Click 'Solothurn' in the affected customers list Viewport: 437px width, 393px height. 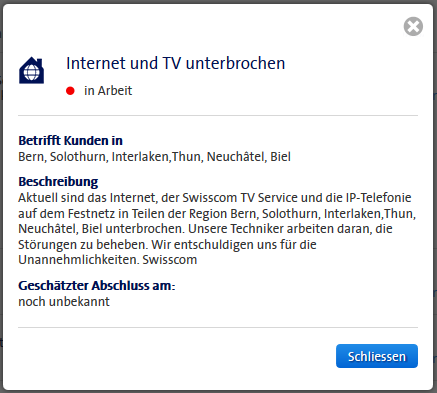coord(78,157)
